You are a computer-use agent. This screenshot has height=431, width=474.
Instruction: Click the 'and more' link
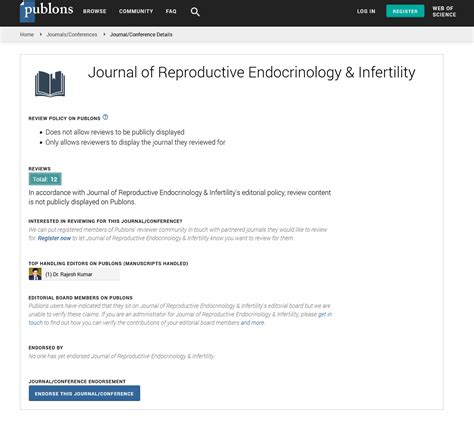[x=252, y=323]
